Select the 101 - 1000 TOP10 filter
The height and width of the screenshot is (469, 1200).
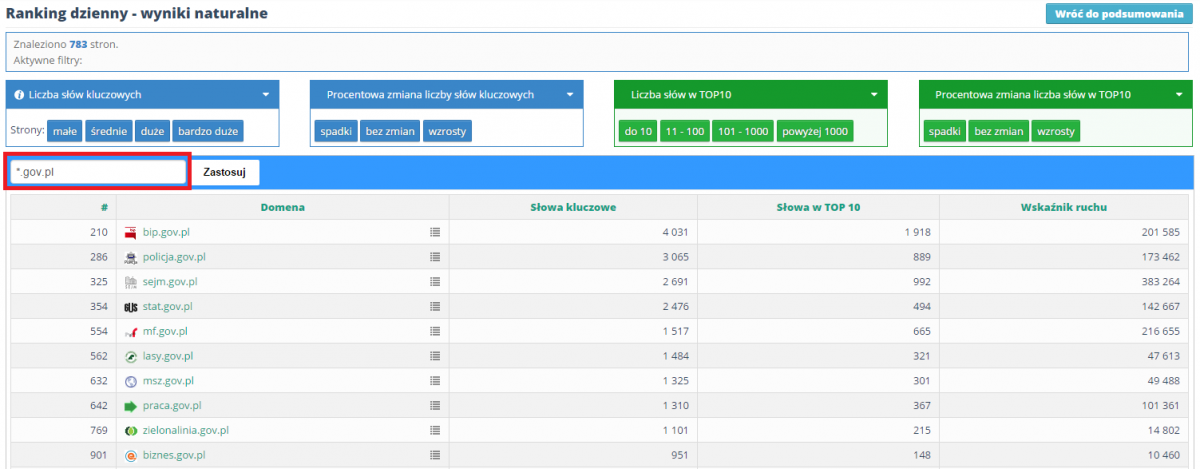743,131
